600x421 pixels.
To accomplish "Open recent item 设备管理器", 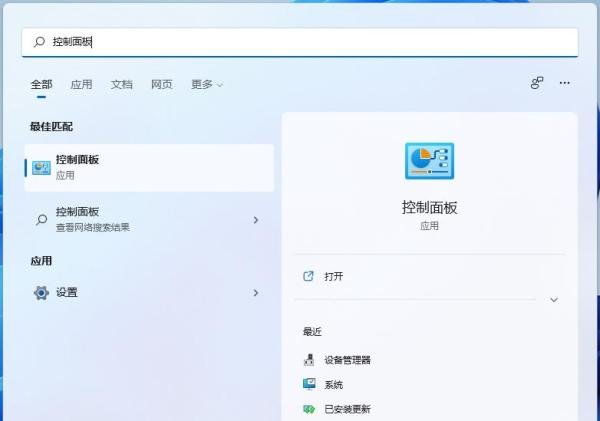I will point(347,360).
